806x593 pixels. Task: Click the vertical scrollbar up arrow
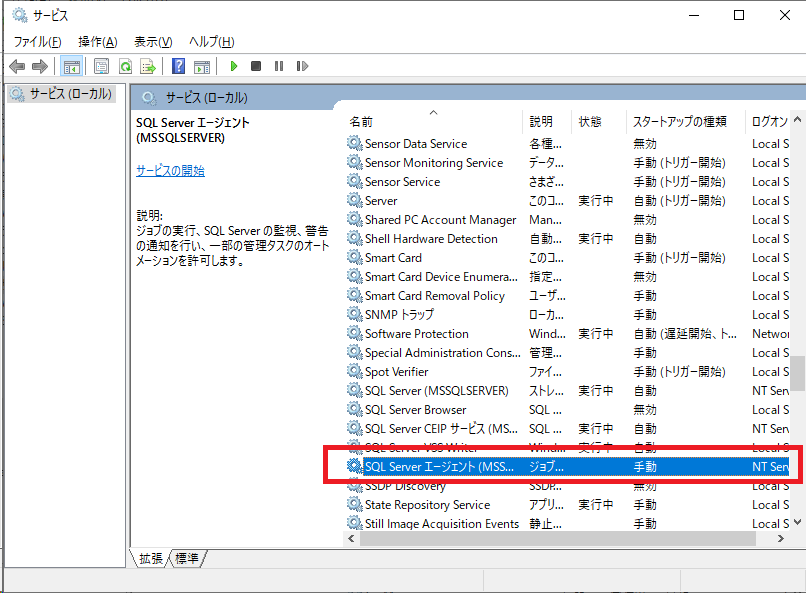(797, 119)
